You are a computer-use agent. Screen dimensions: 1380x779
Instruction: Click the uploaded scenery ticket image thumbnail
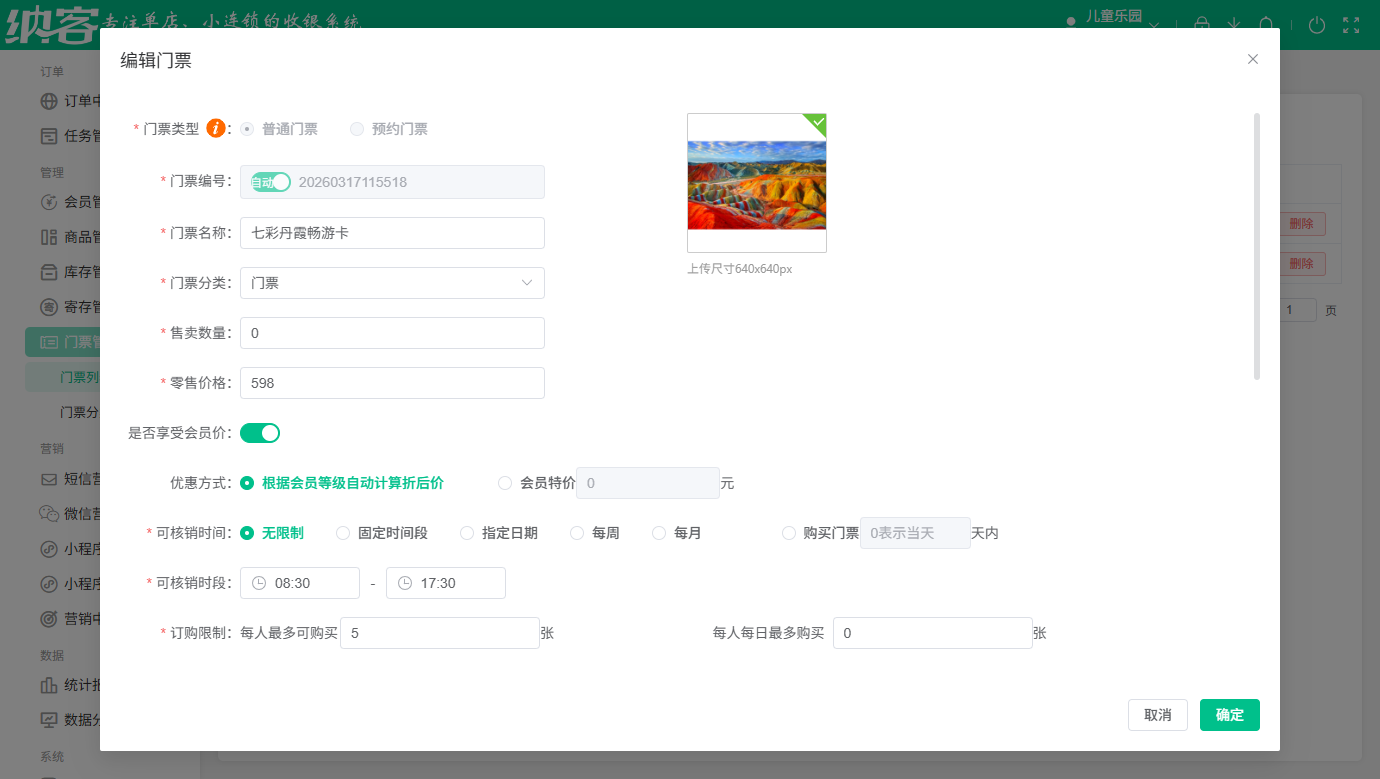tap(756, 183)
